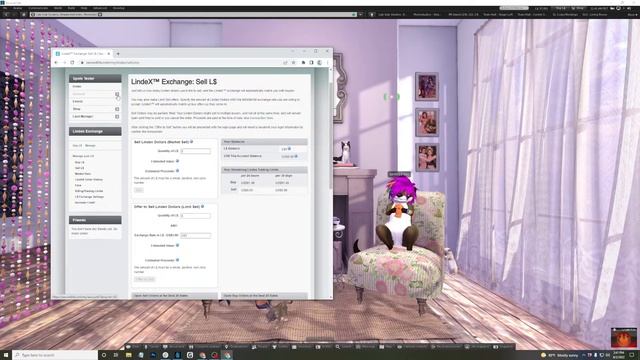640x360 pixels.
Task: Open help icon next to L$ Balance value
Action: (289, 149)
